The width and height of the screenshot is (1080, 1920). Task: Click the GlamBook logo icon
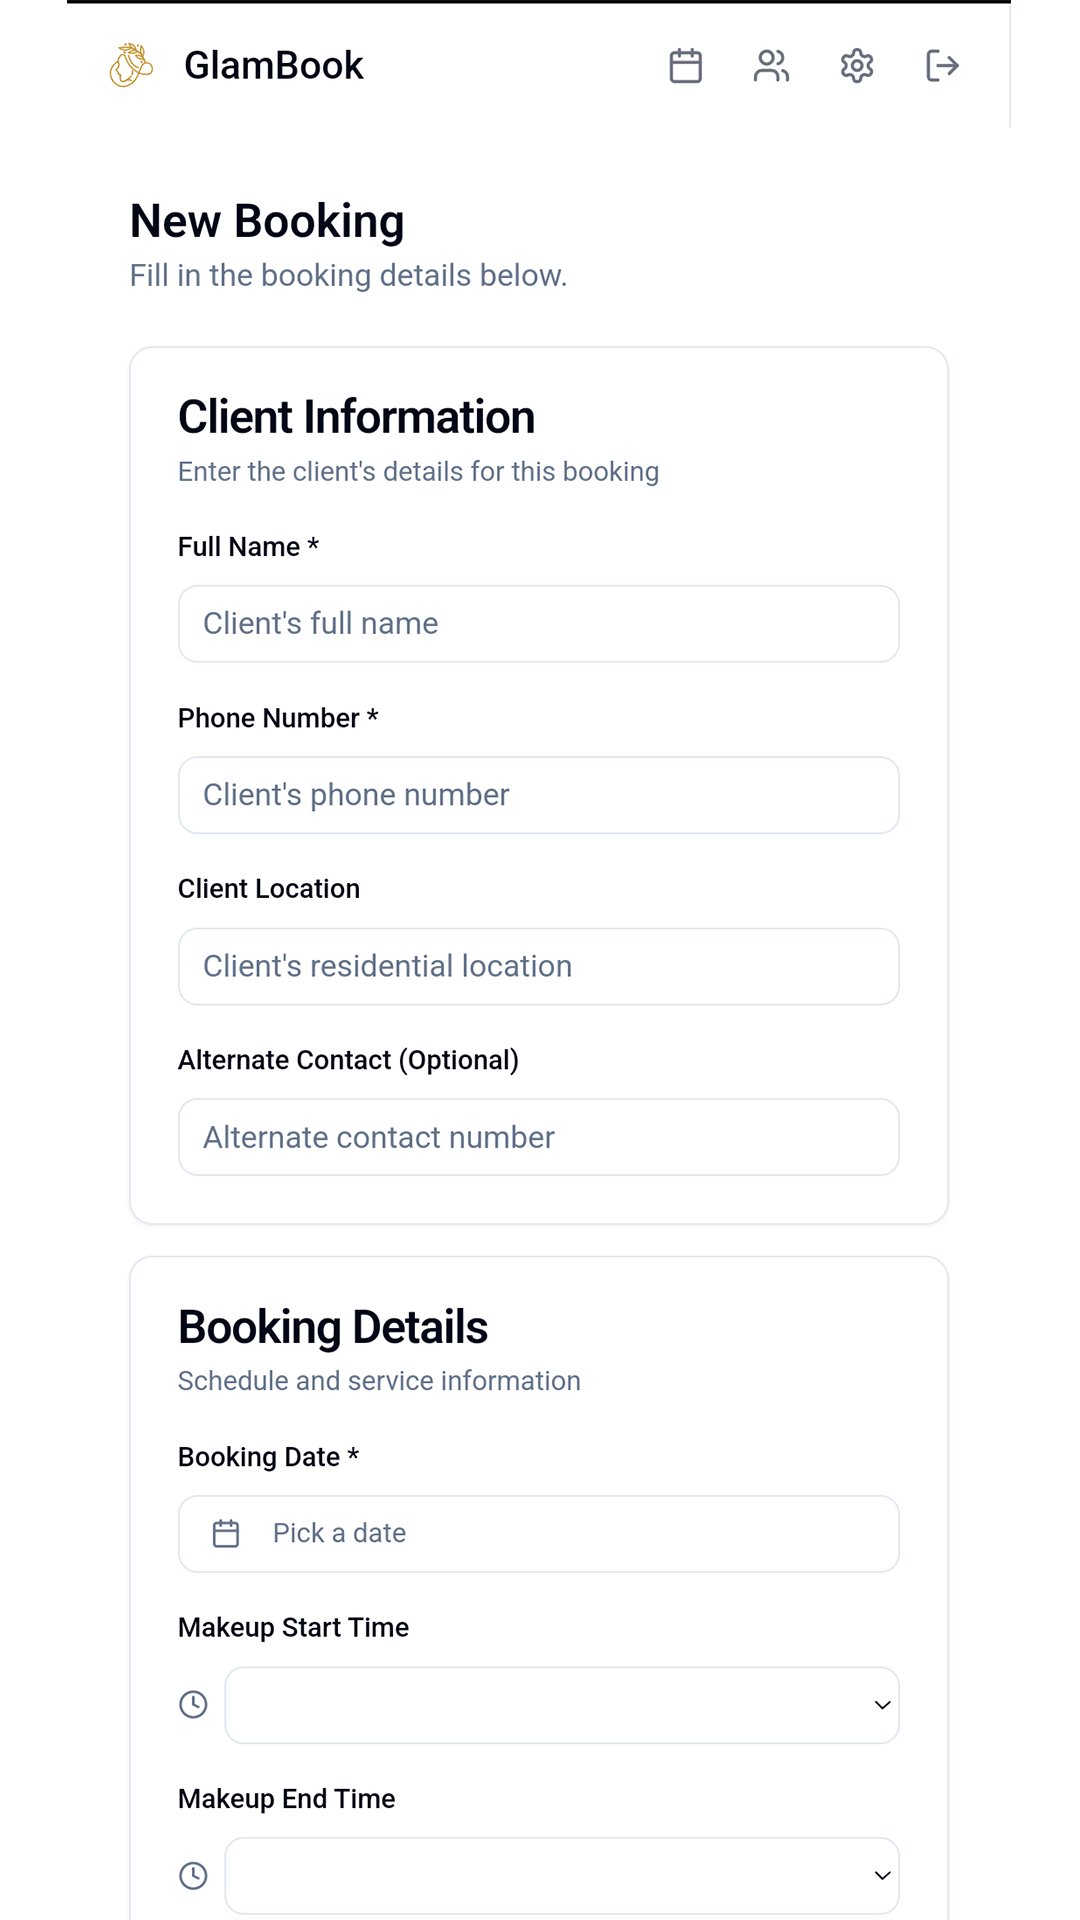pyautogui.click(x=131, y=66)
